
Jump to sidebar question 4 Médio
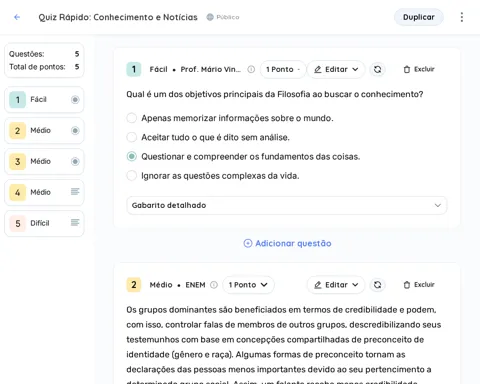pyautogui.click(x=44, y=192)
